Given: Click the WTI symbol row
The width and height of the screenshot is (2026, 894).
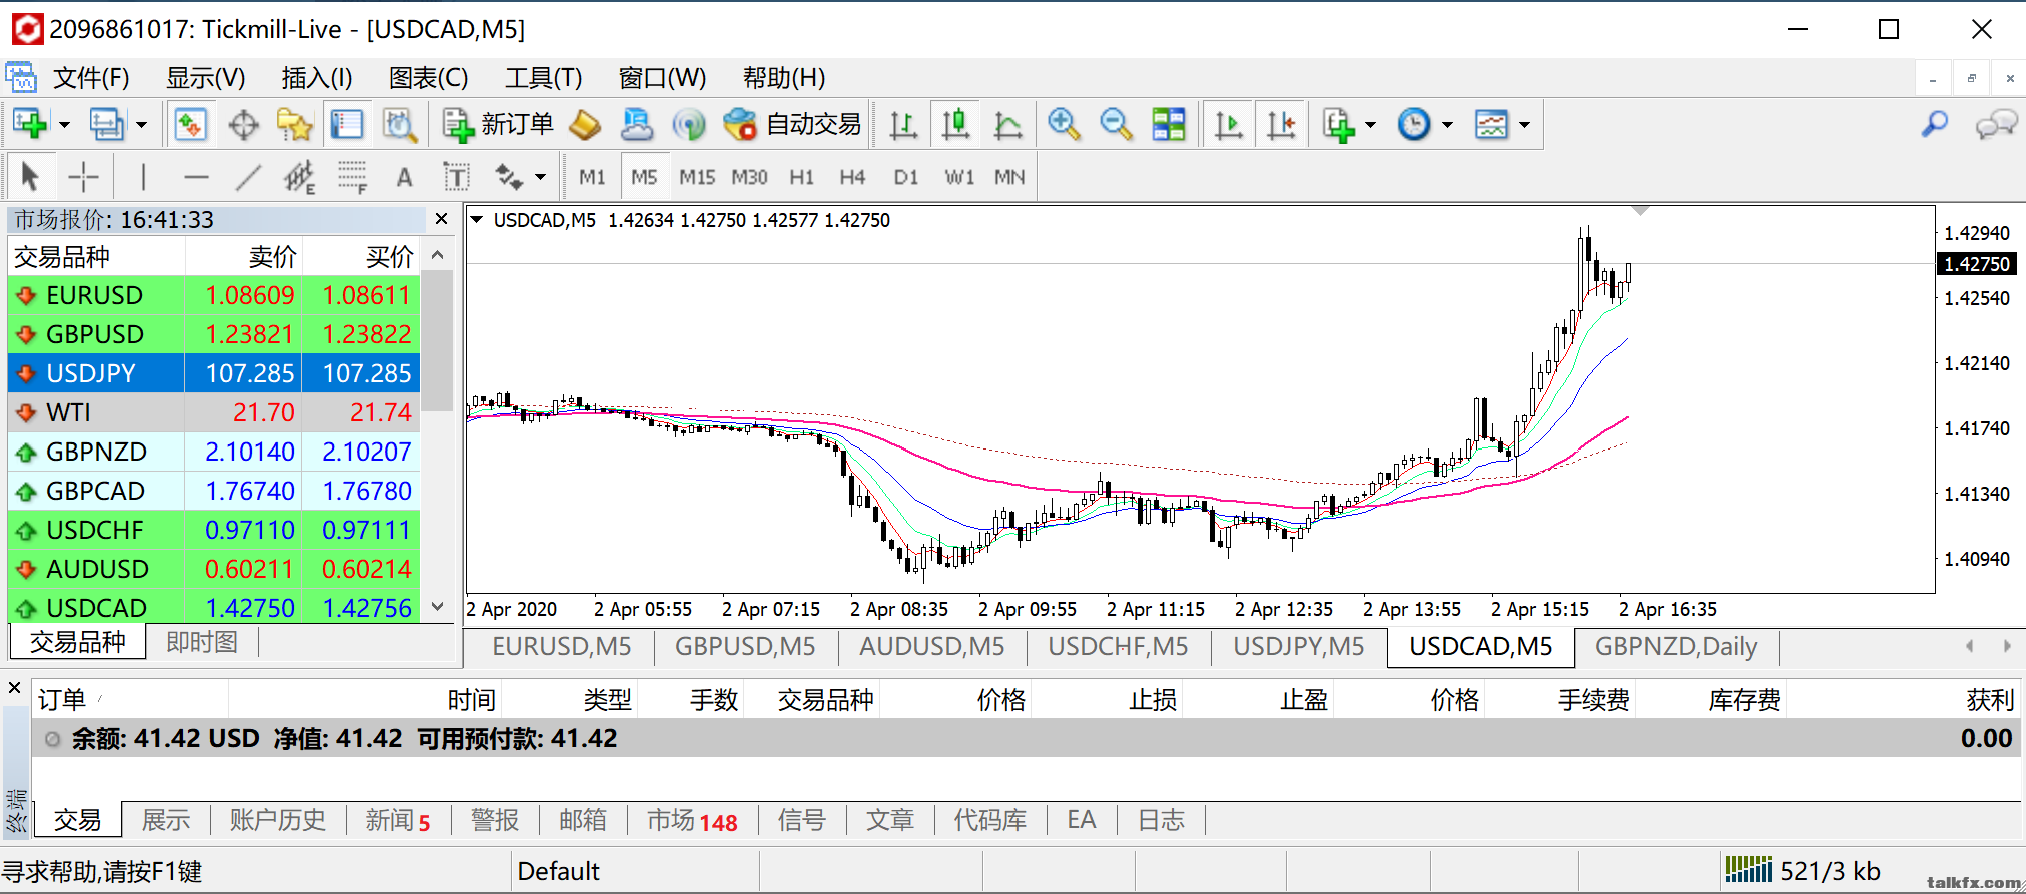Looking at the screenshot, I should [x=214, y=412].
